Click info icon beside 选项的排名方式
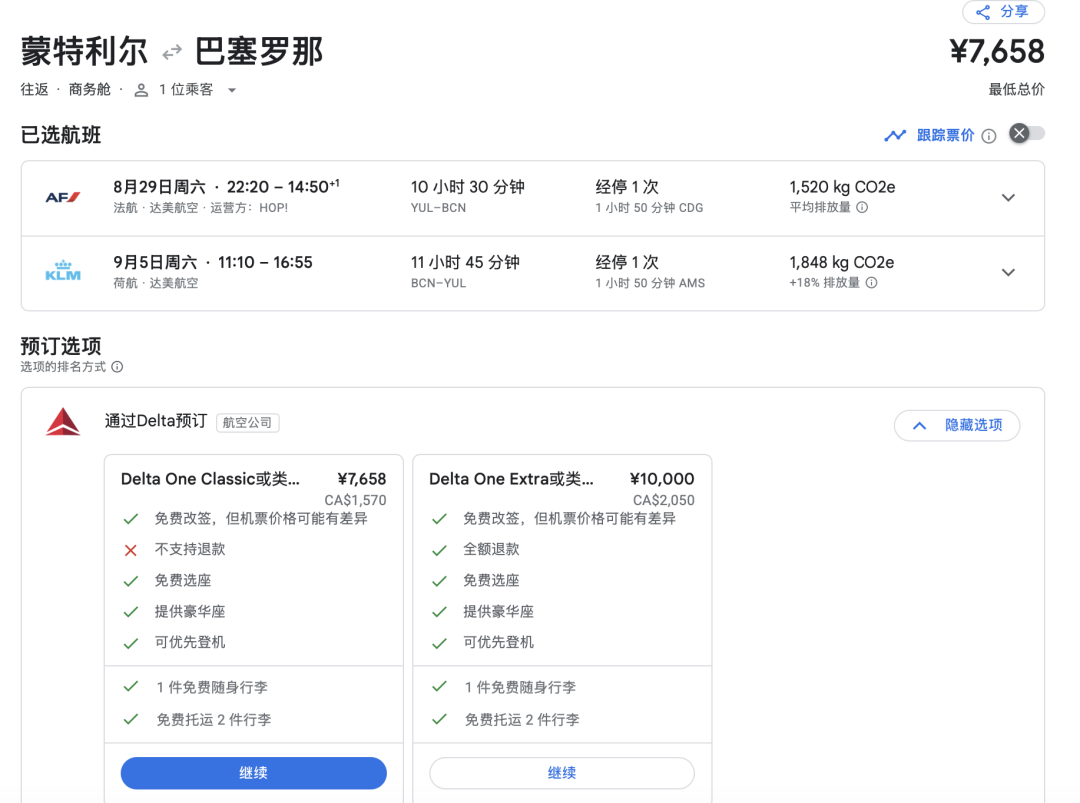This screenshot has width=1080, height=803. [x=117, y=366]
